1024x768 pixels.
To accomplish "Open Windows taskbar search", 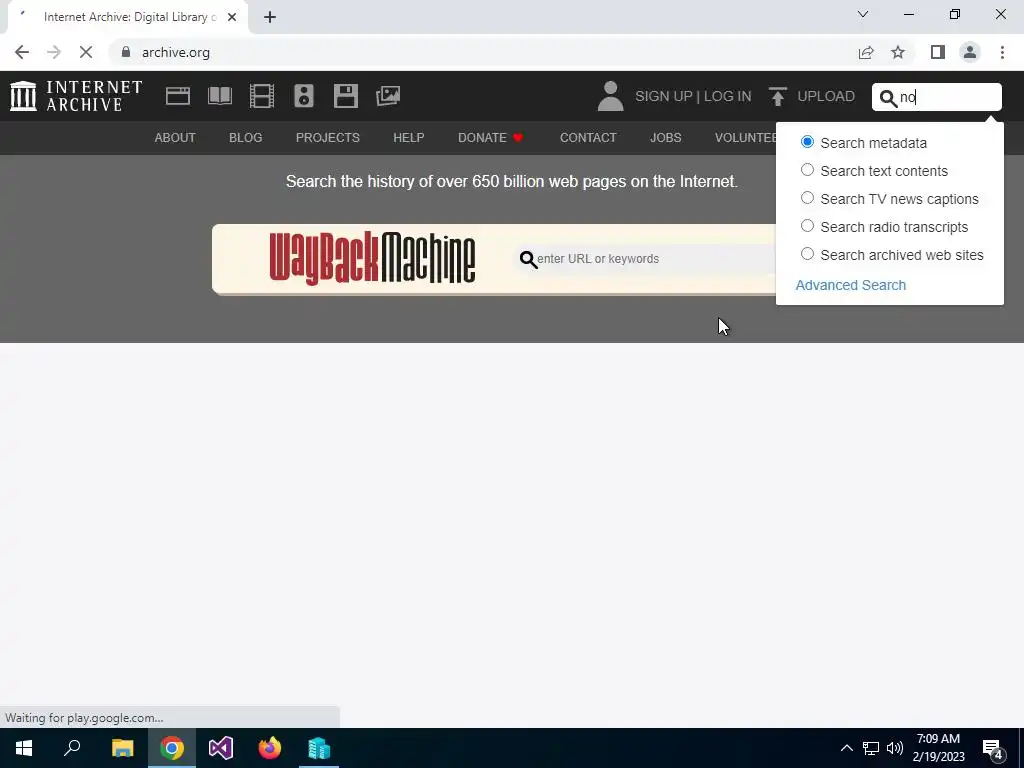I will point(72,748).
